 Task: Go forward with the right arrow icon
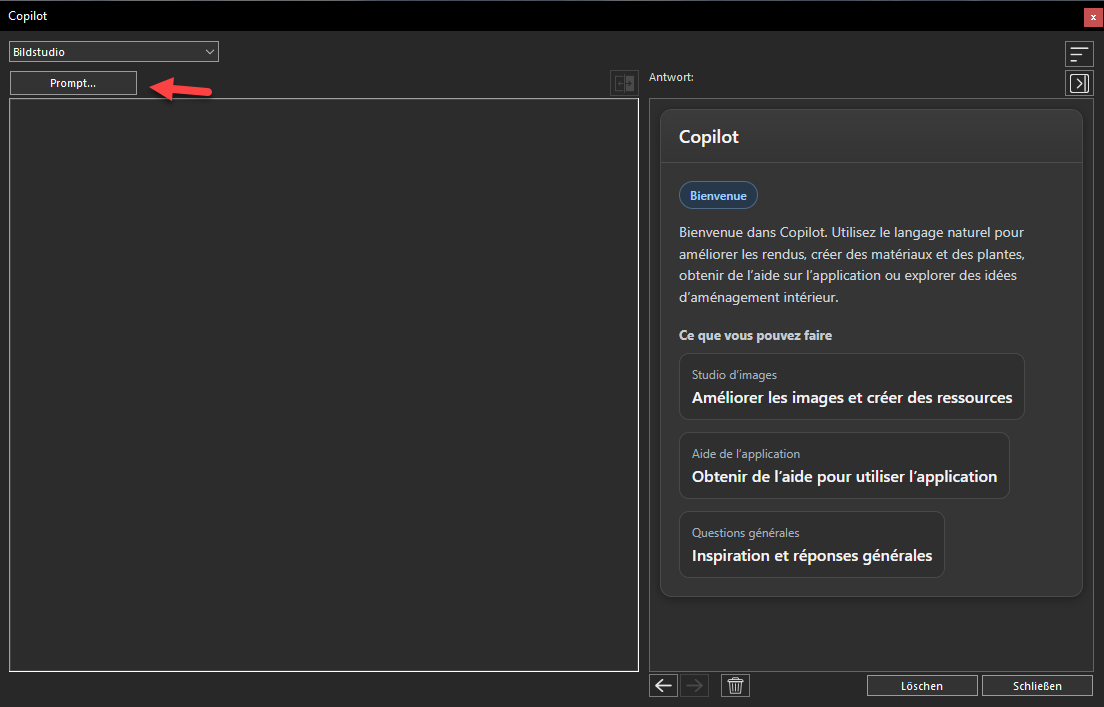[694, 685]
